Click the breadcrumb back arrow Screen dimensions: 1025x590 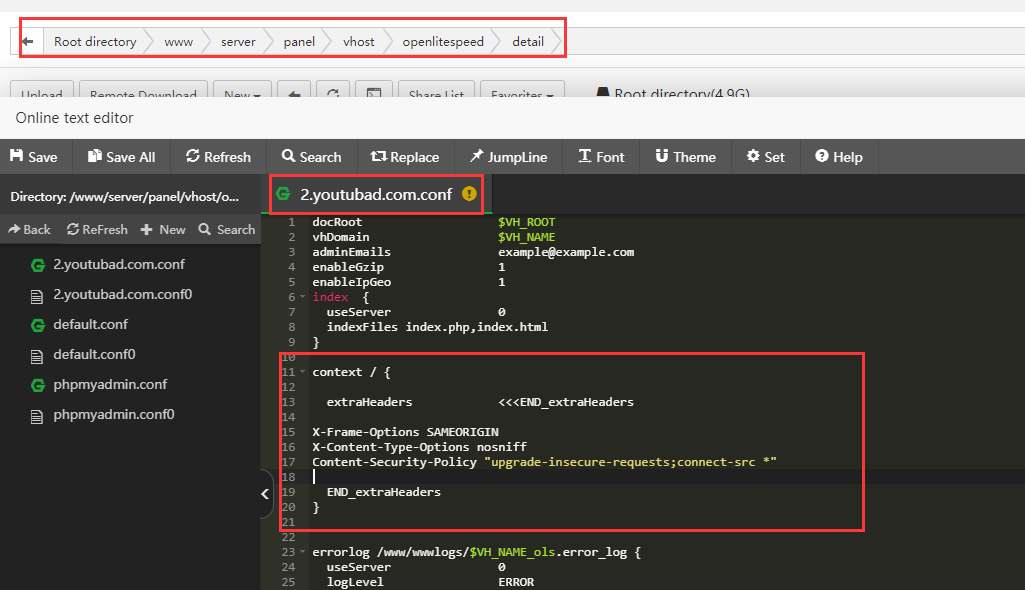(27, 42)
